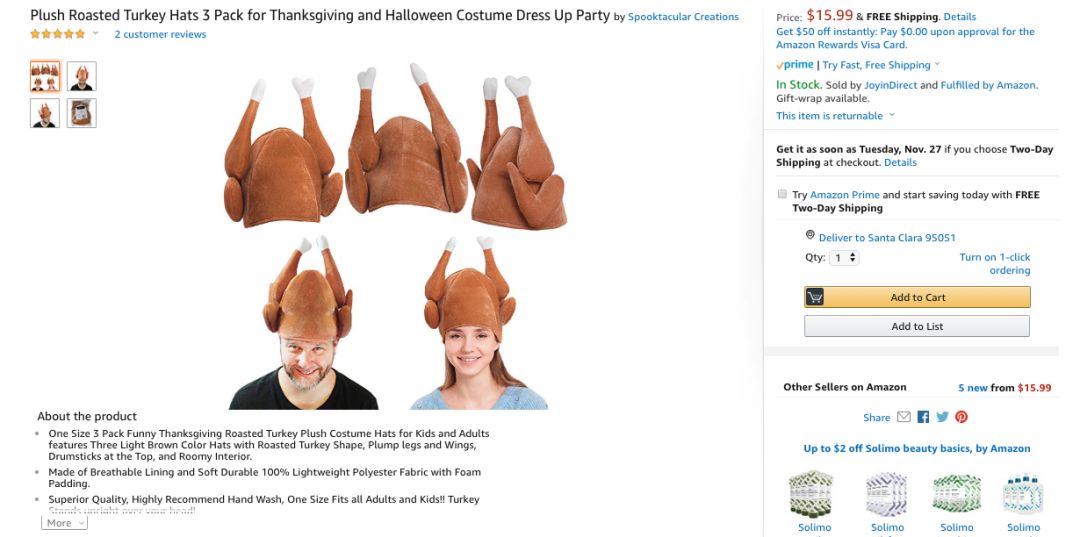Expand the star rating breakdown arrow
Screen dimensions: 1080x537
pos(96,34)
